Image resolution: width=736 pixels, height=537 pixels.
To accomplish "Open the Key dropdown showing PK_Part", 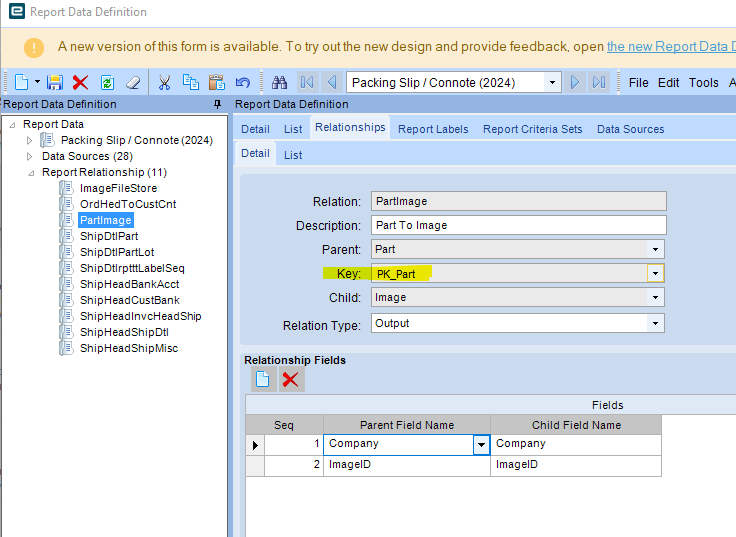I will coord(656,273).
